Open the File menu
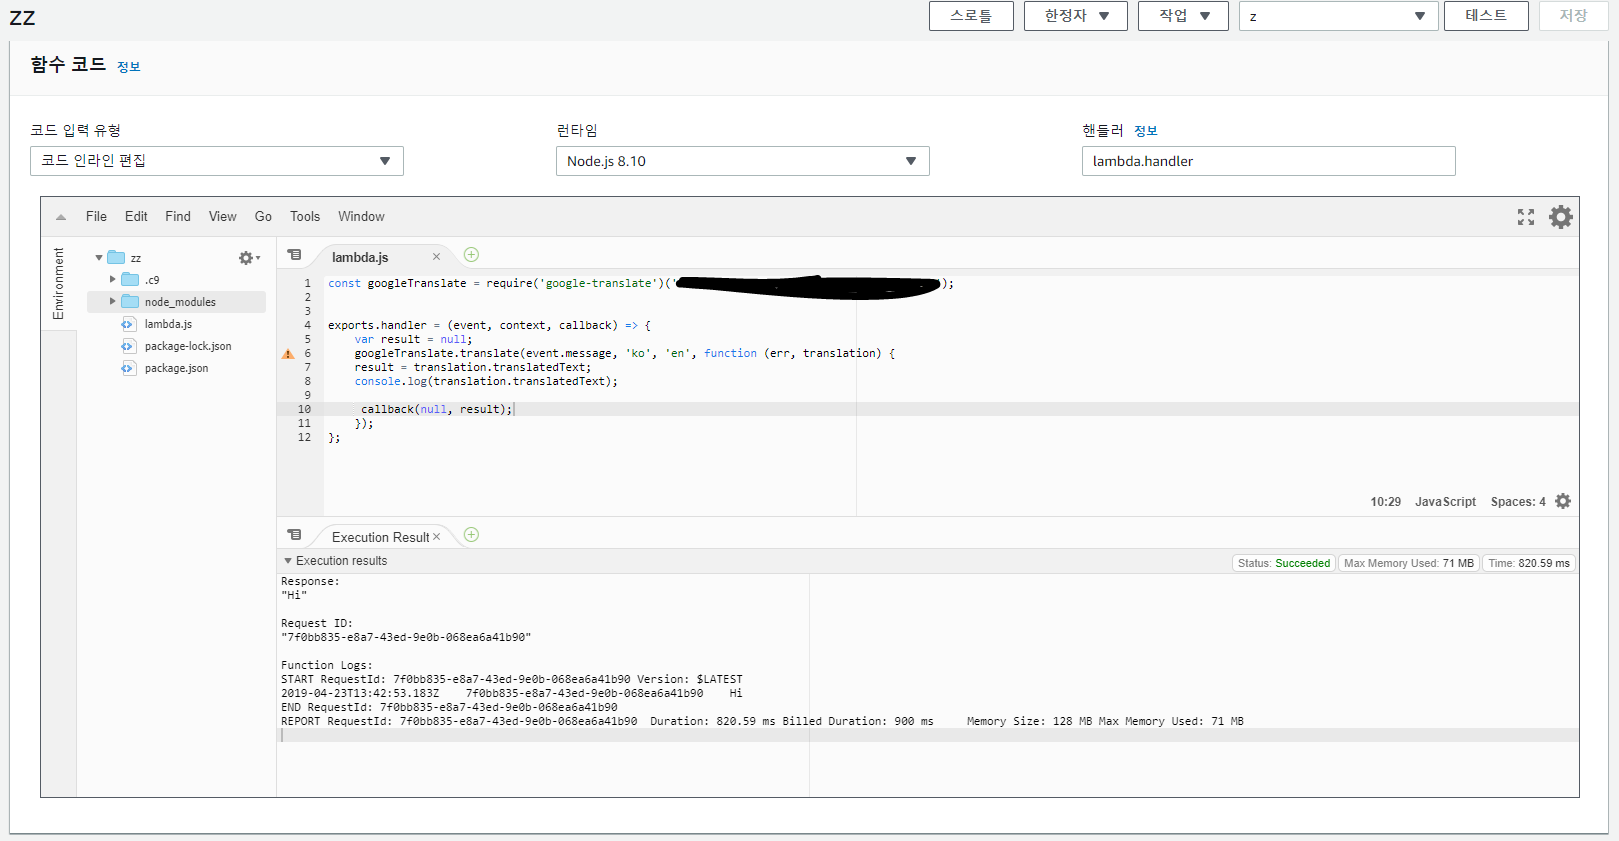 point(96,216)
